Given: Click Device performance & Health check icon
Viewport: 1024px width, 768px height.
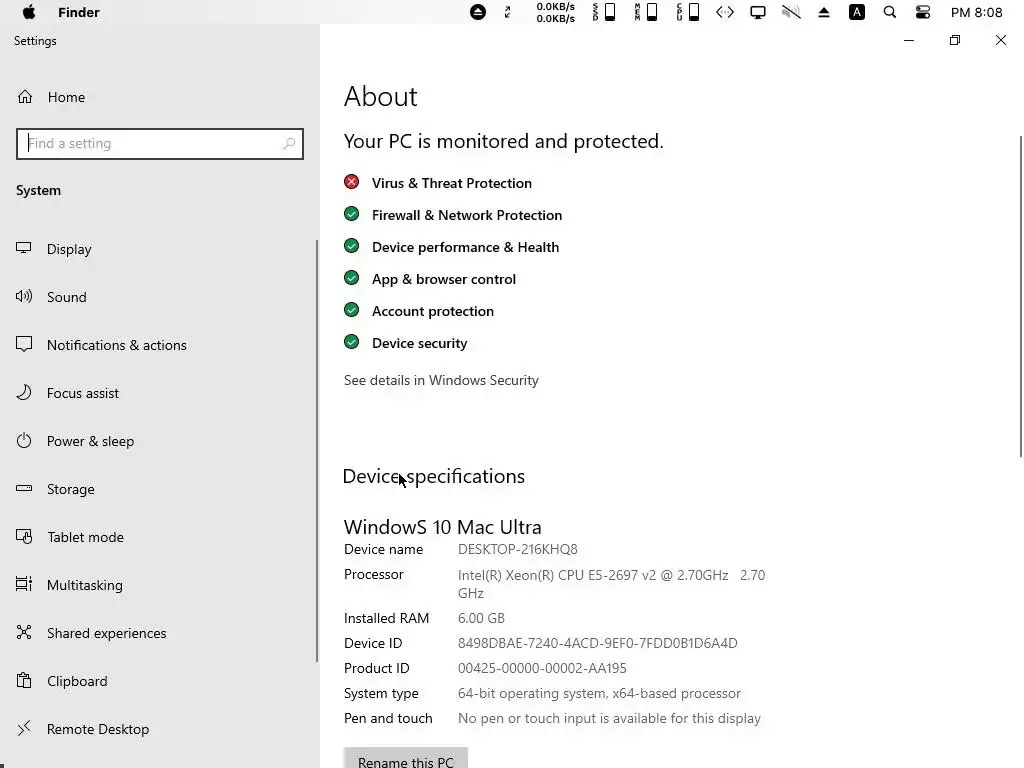Looking at the screenshot, I should (351, 246).
